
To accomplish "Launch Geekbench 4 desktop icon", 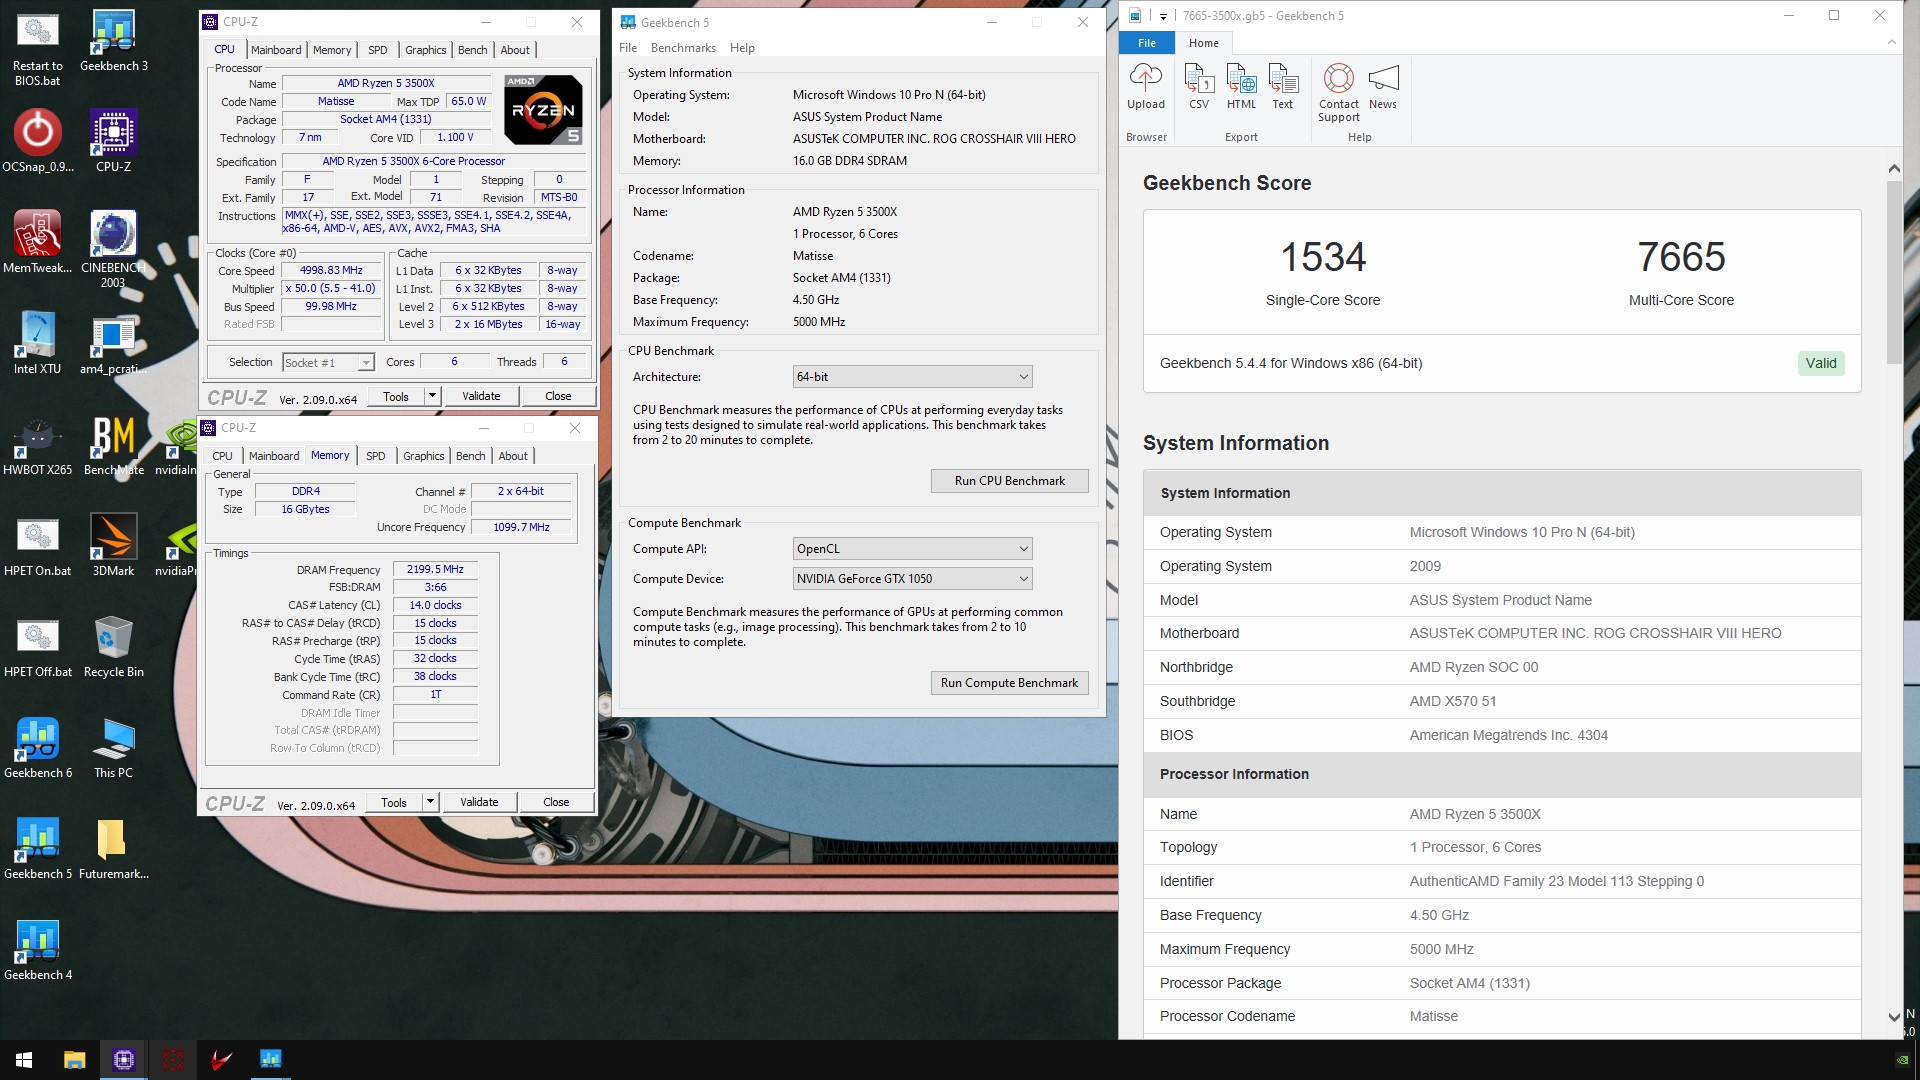I will pos(38,949).
